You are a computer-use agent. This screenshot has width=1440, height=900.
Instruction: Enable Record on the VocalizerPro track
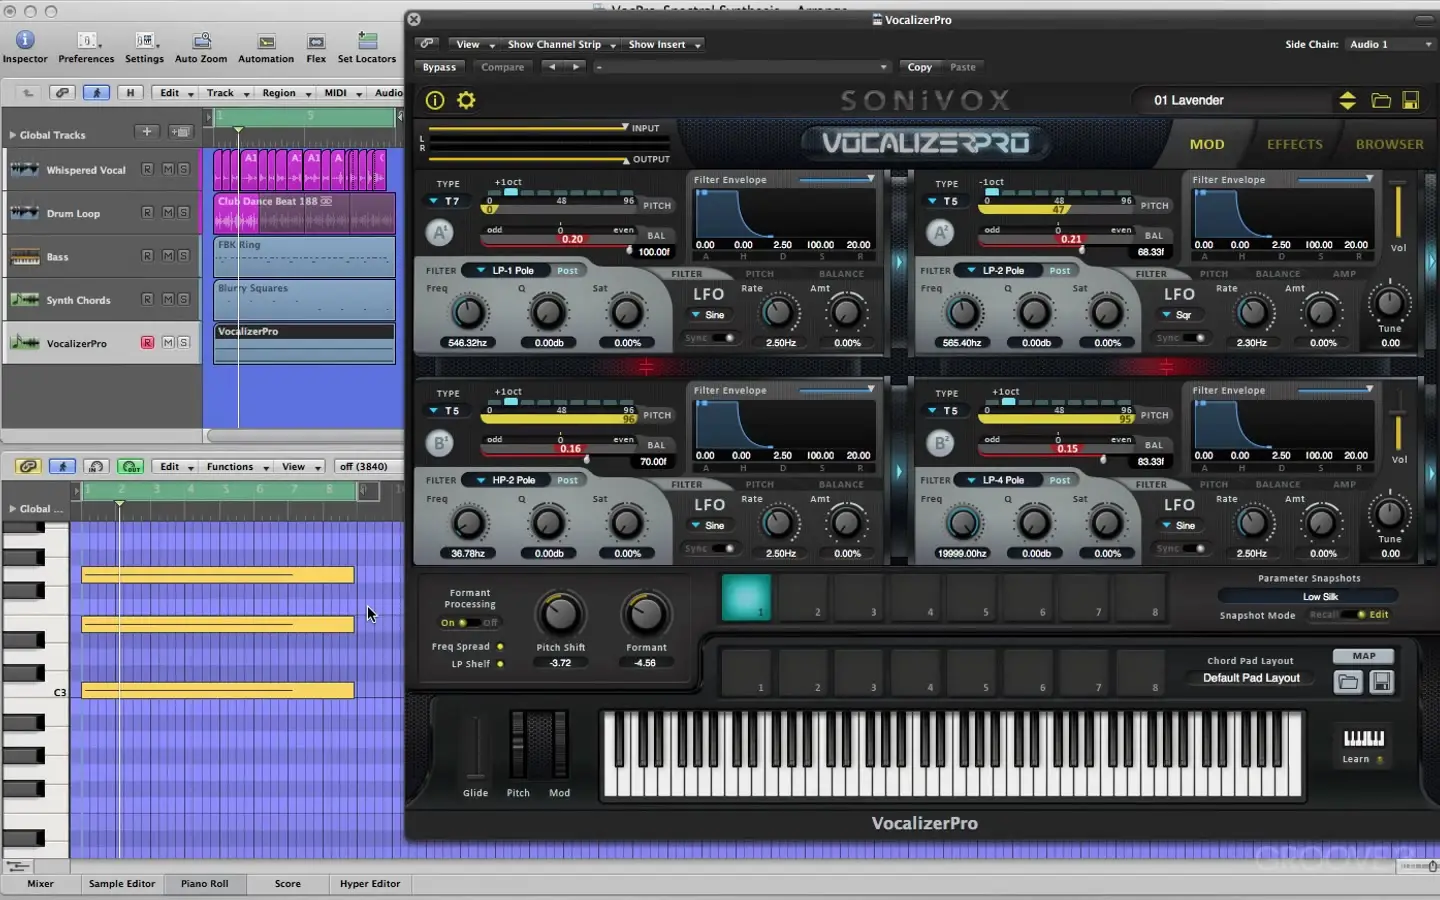146,342
